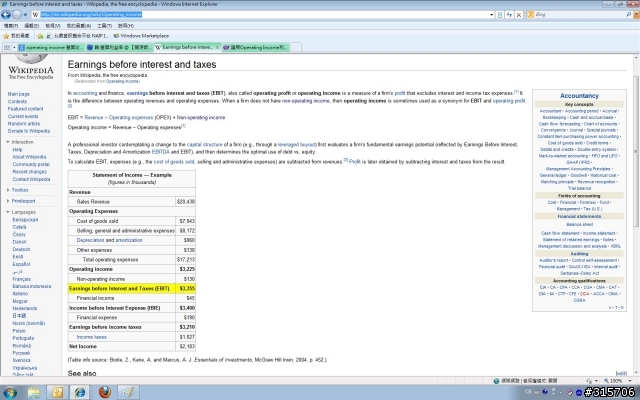
Task: Switch to the second blue-icon tab
Action: coord(120,48)
